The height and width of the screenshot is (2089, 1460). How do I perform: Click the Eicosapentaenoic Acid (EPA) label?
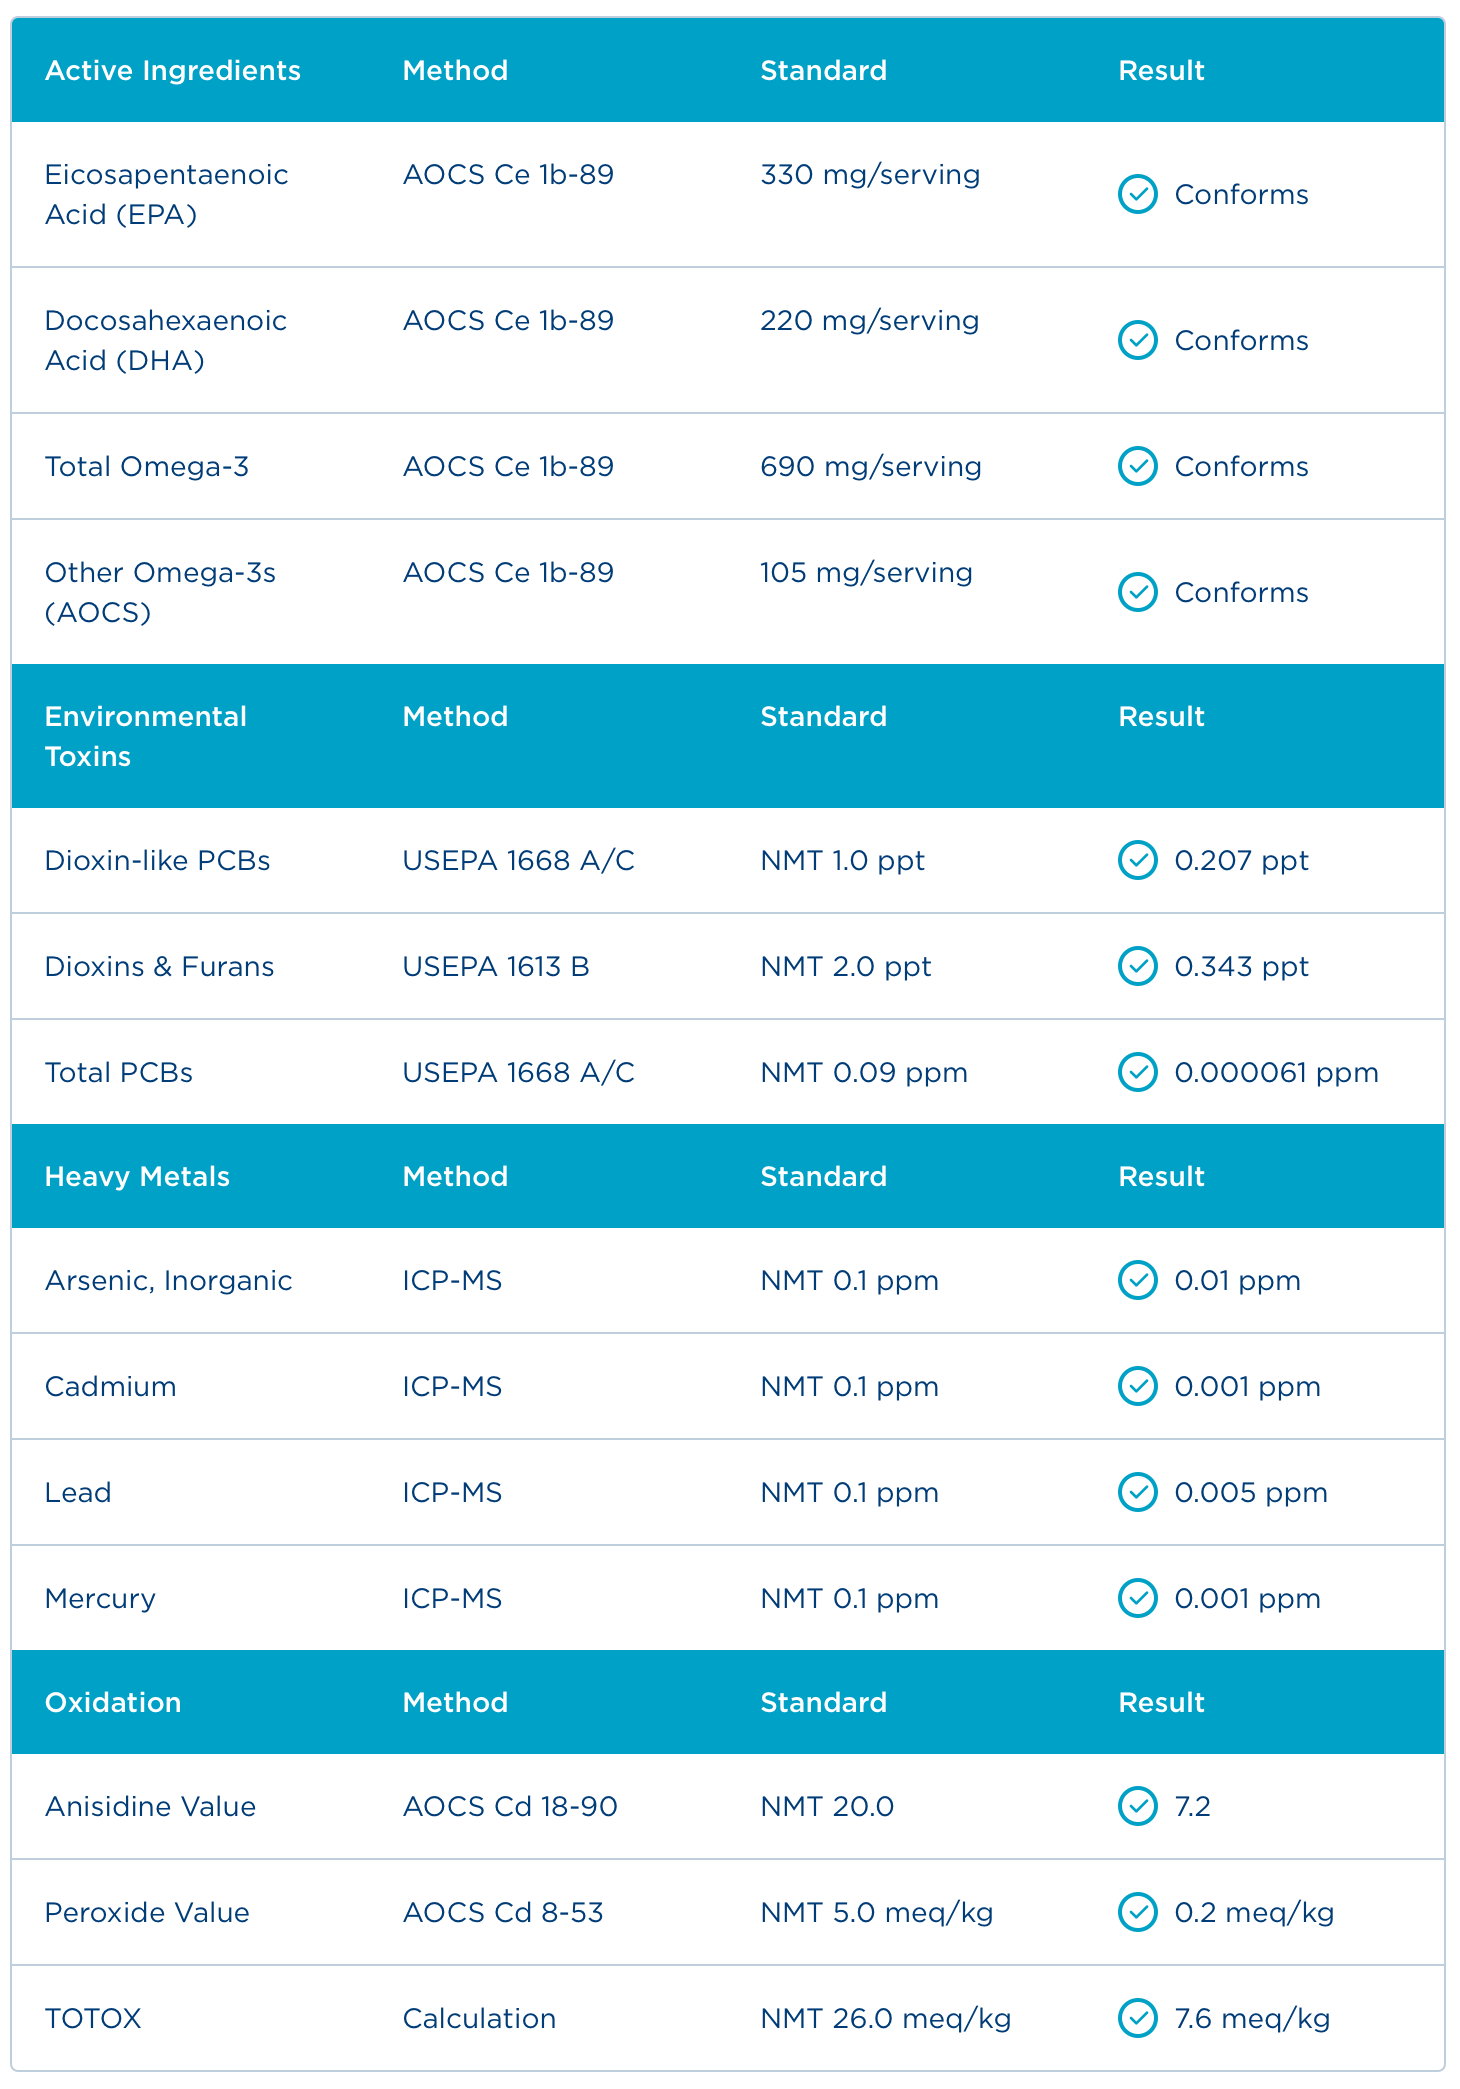pyautogui.click(x=166, y=194)
